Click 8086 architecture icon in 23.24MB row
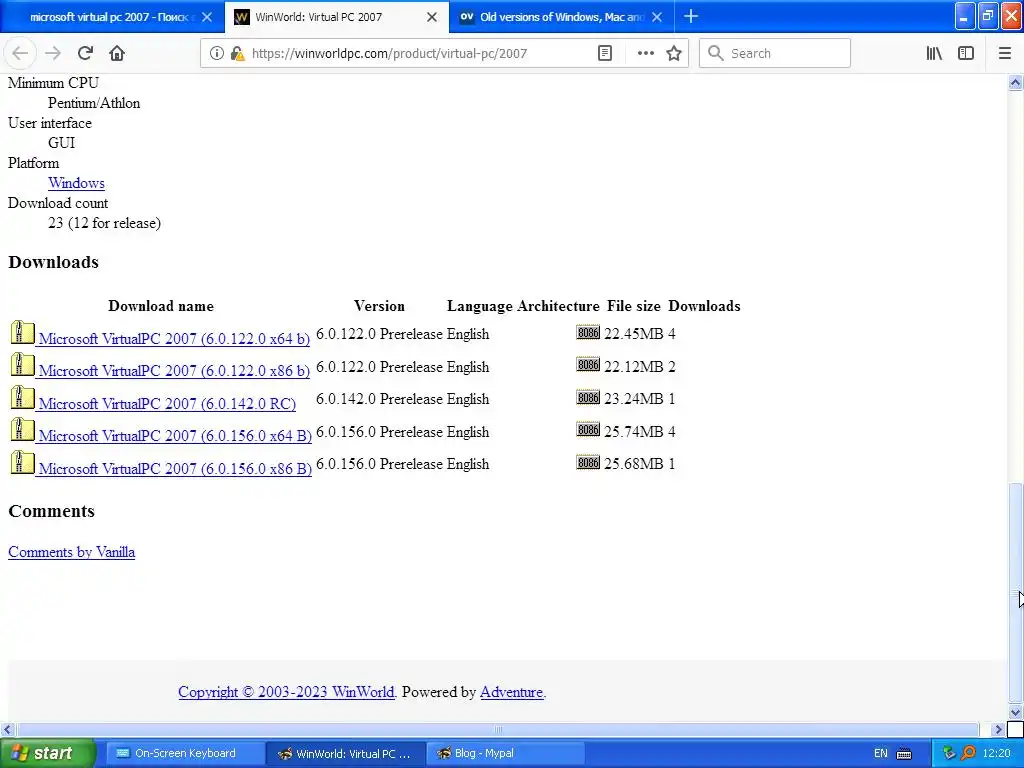 pos(588,397)
